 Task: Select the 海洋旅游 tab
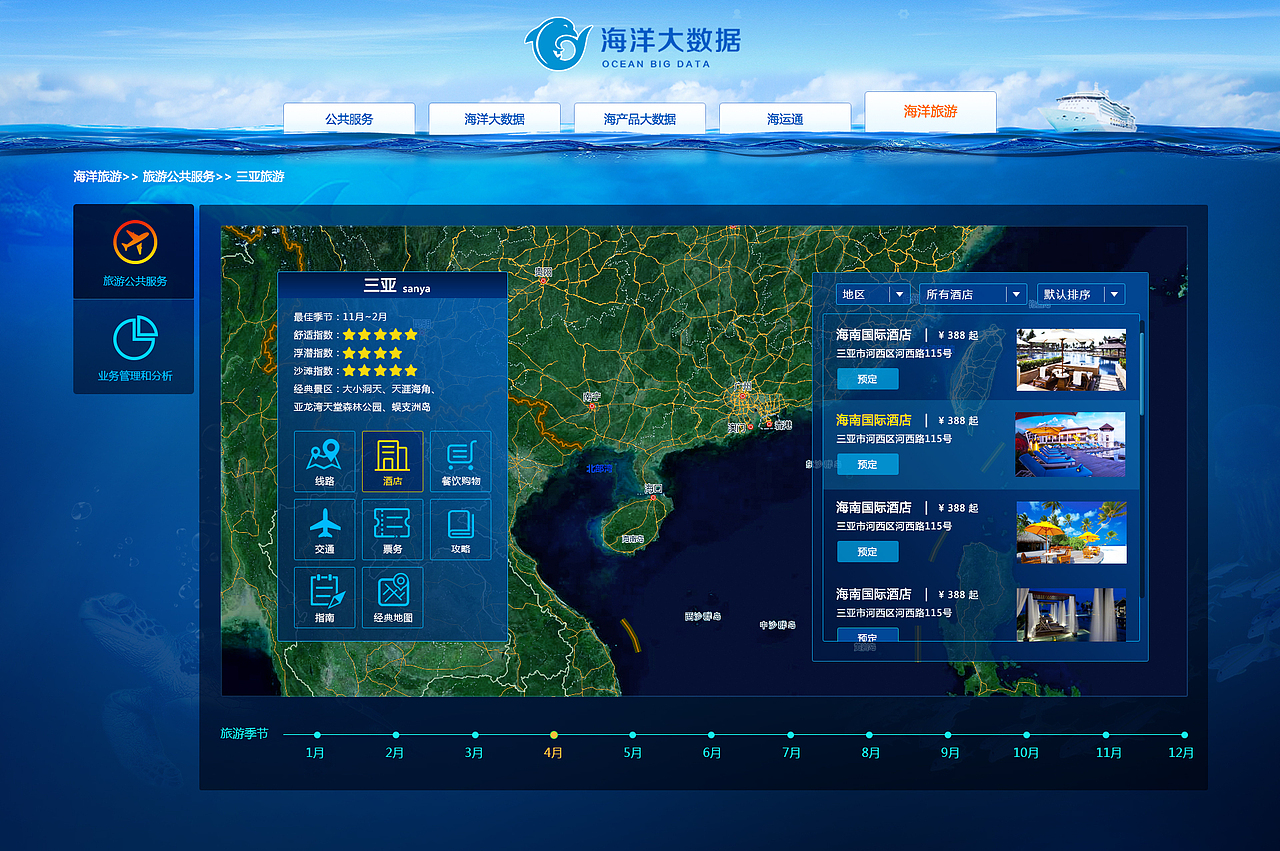[x=930, y=112]
